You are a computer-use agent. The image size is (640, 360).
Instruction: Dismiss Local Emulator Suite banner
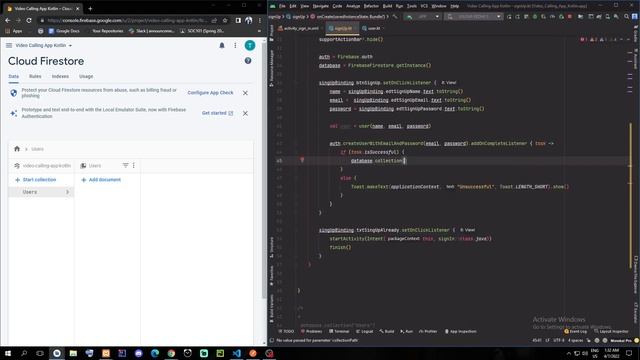245,113
